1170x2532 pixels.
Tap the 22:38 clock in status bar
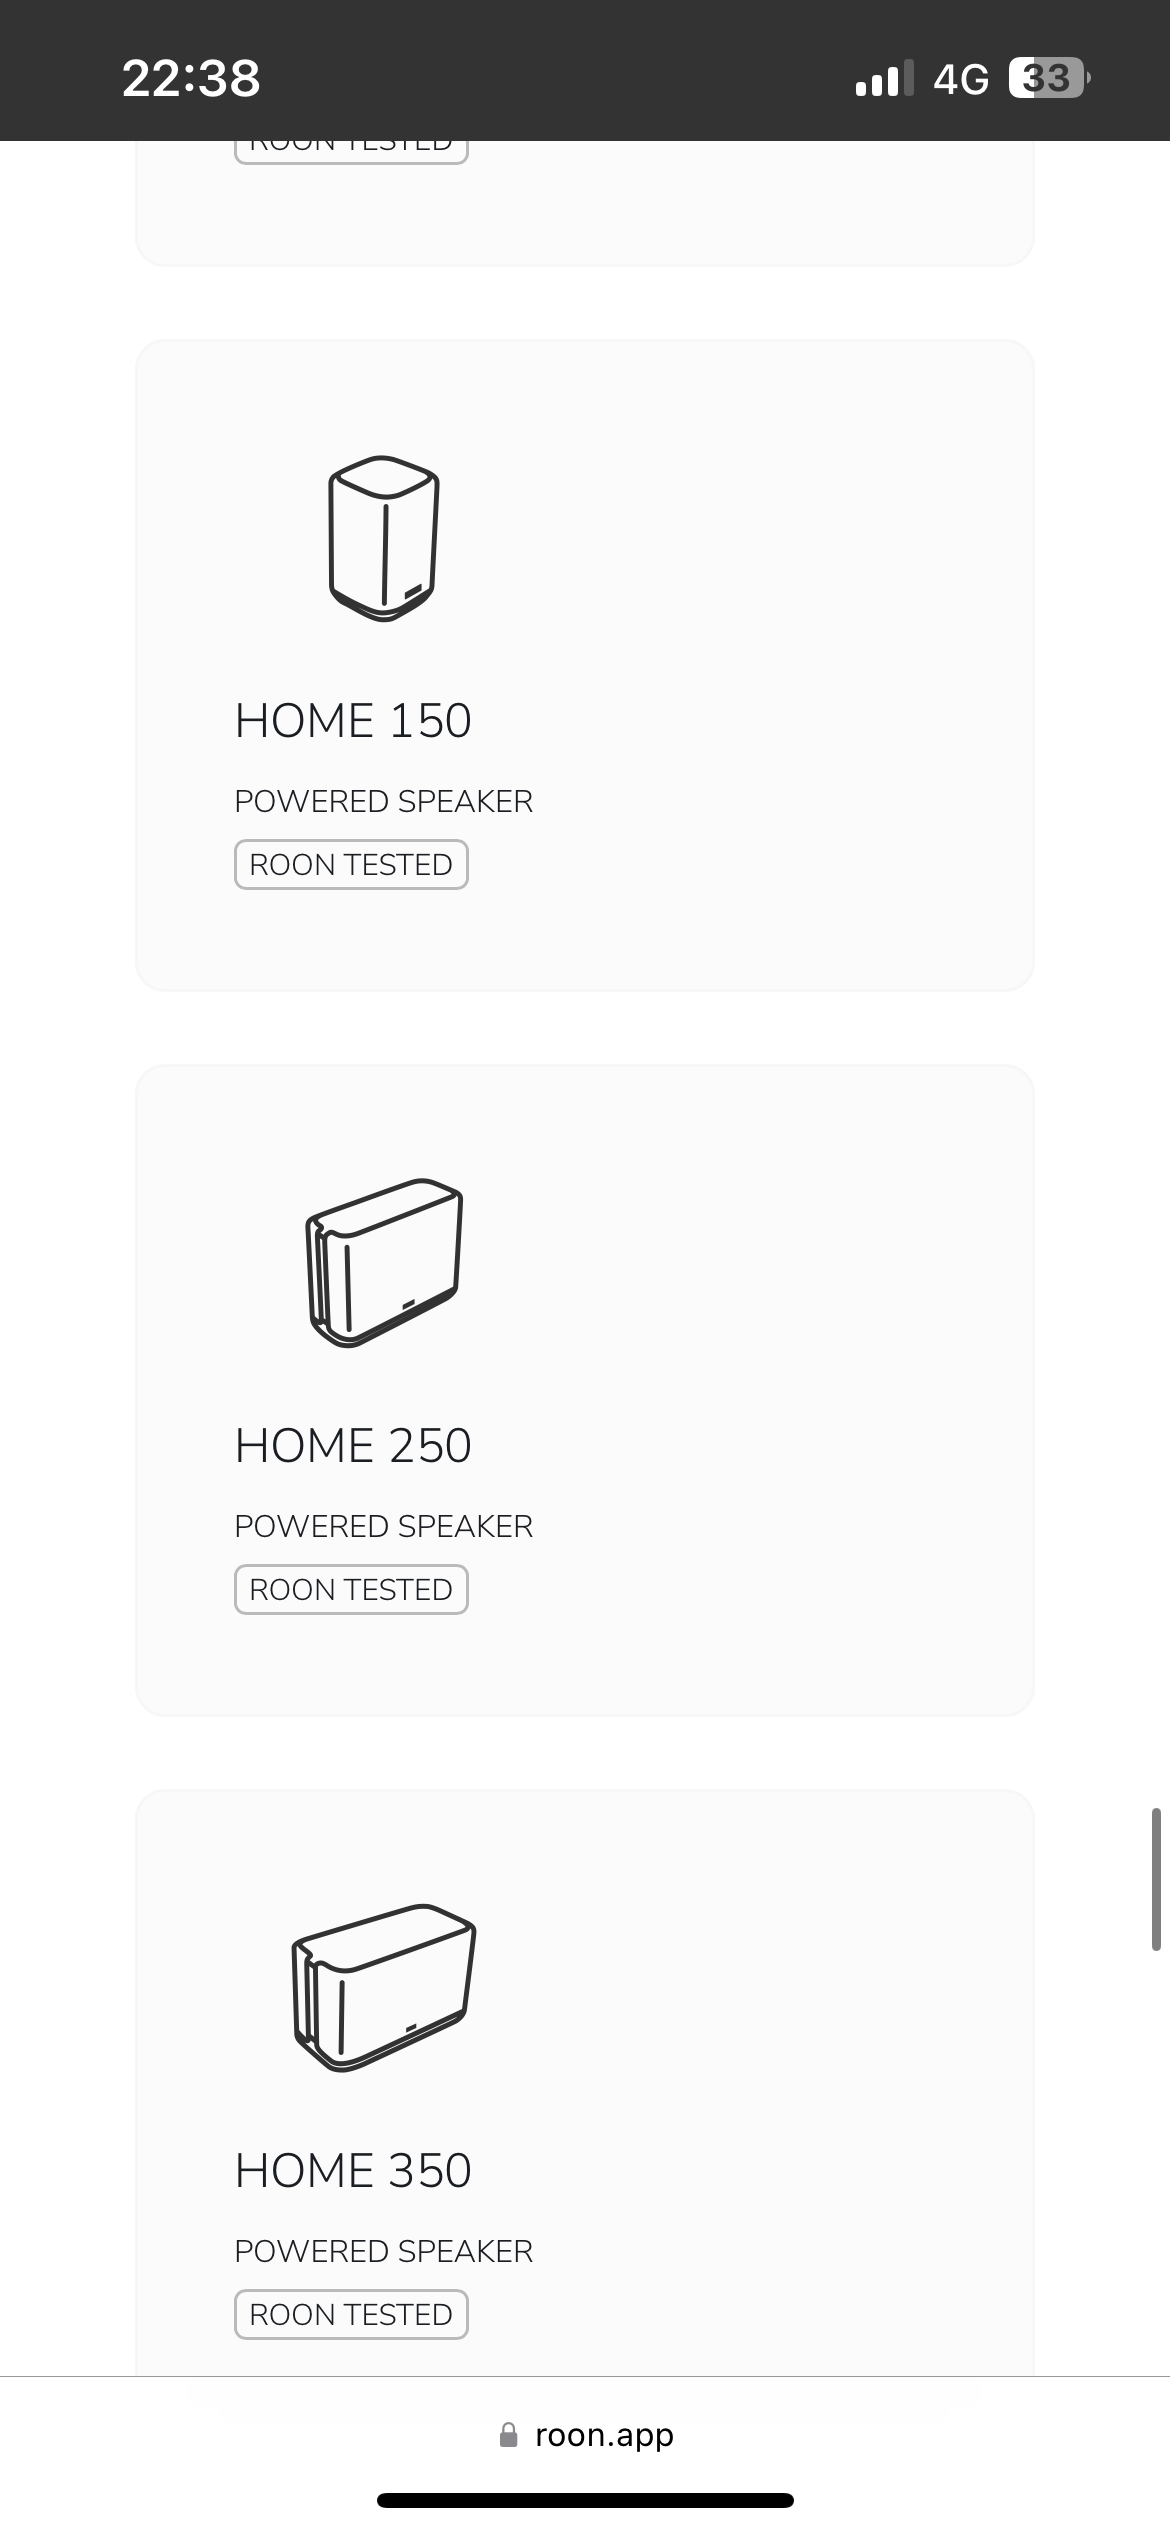click(x=191, y=78)
